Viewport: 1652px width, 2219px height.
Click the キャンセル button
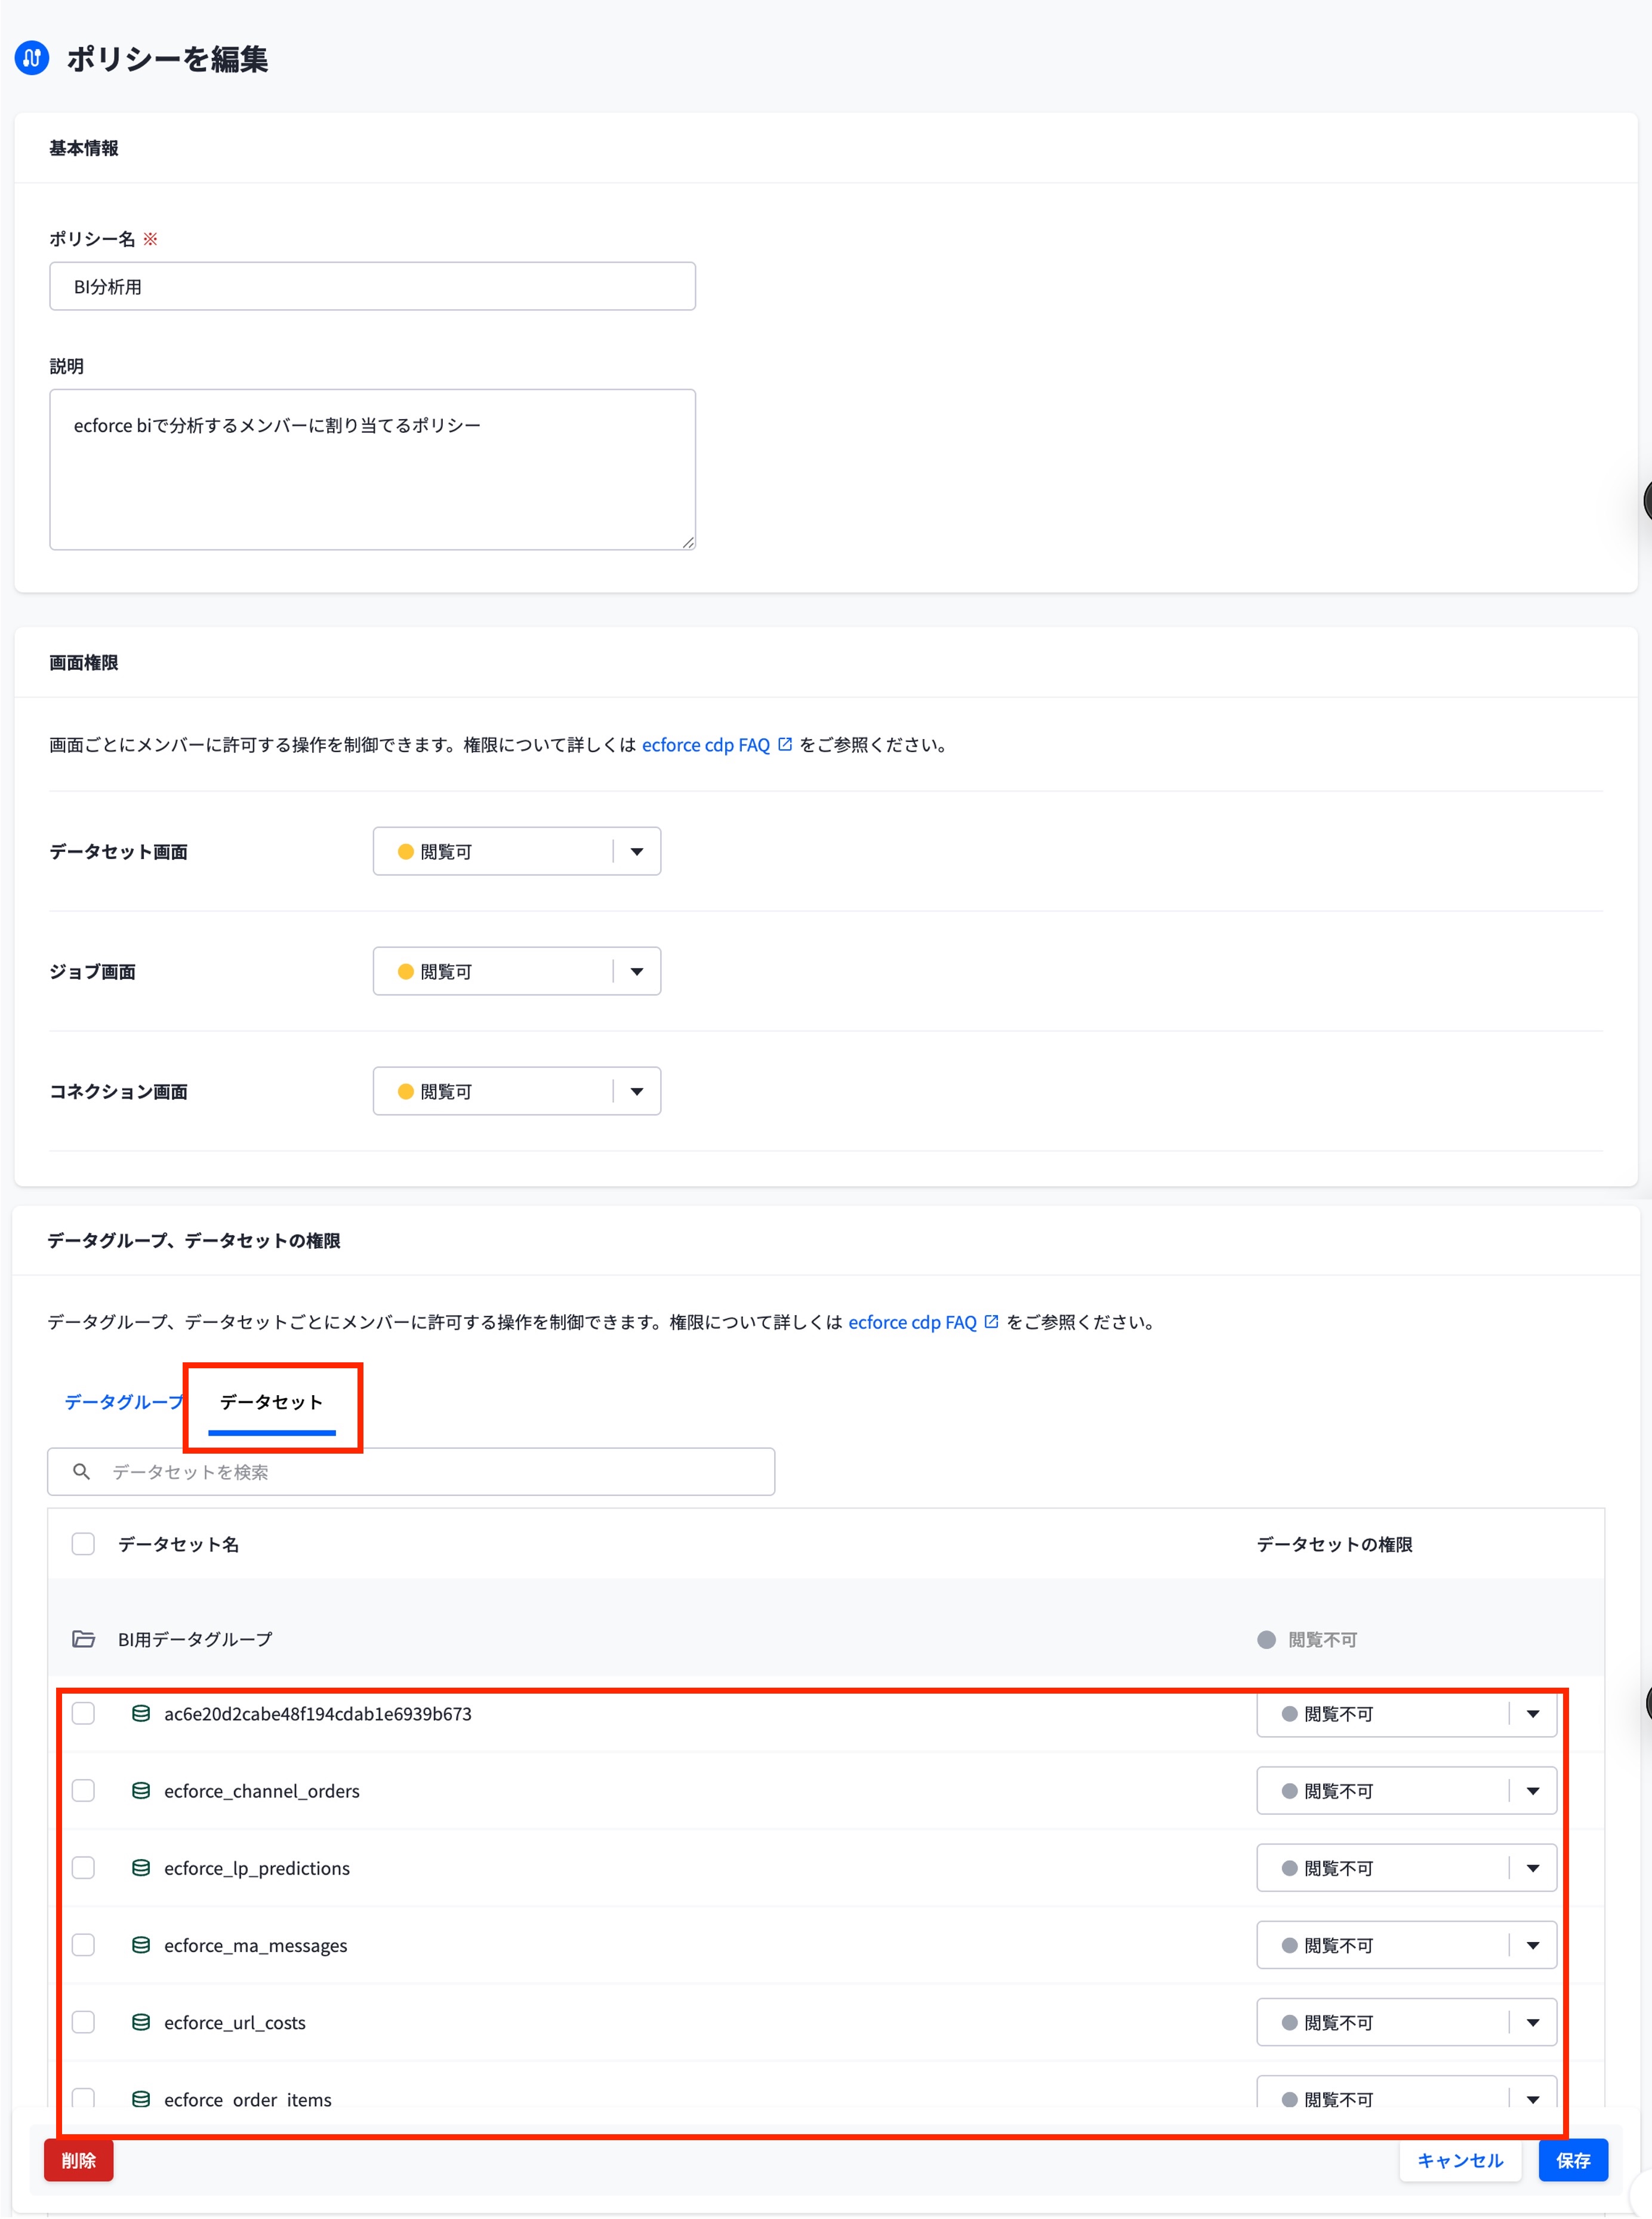point(1459,2160)
